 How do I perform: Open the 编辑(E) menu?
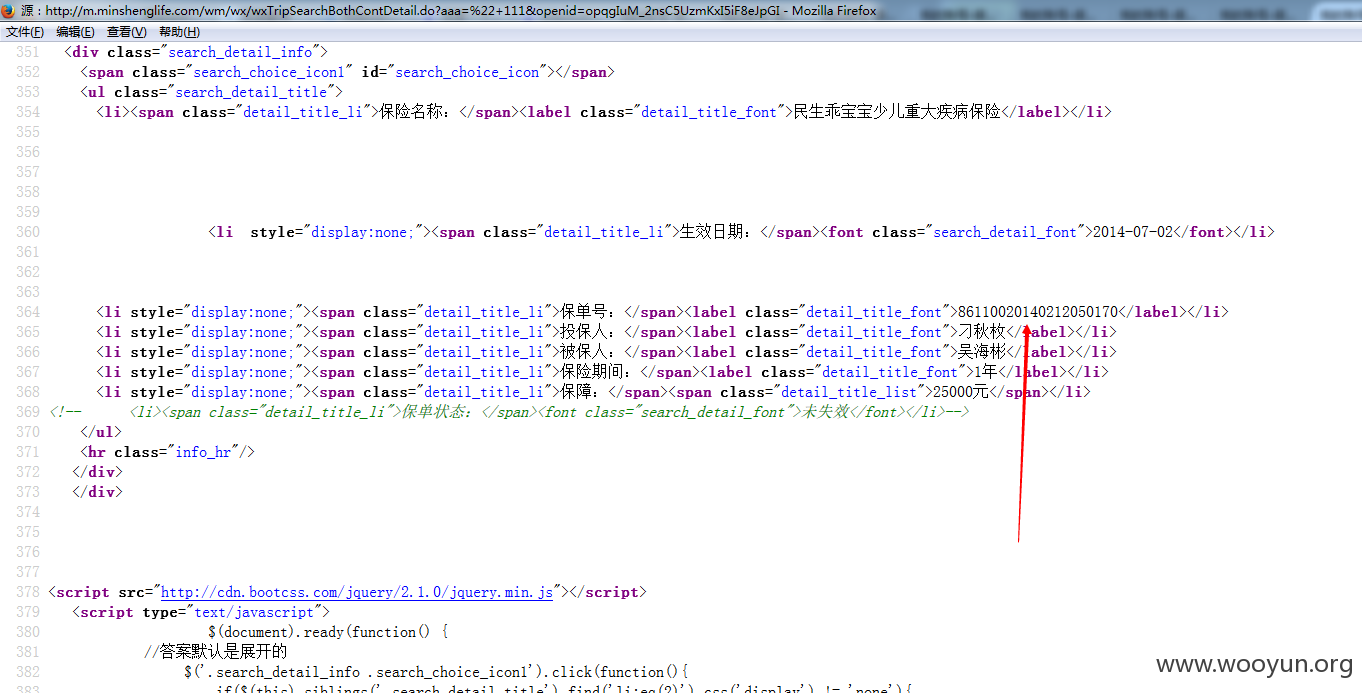pyautogui.click(x=76, y=32)
